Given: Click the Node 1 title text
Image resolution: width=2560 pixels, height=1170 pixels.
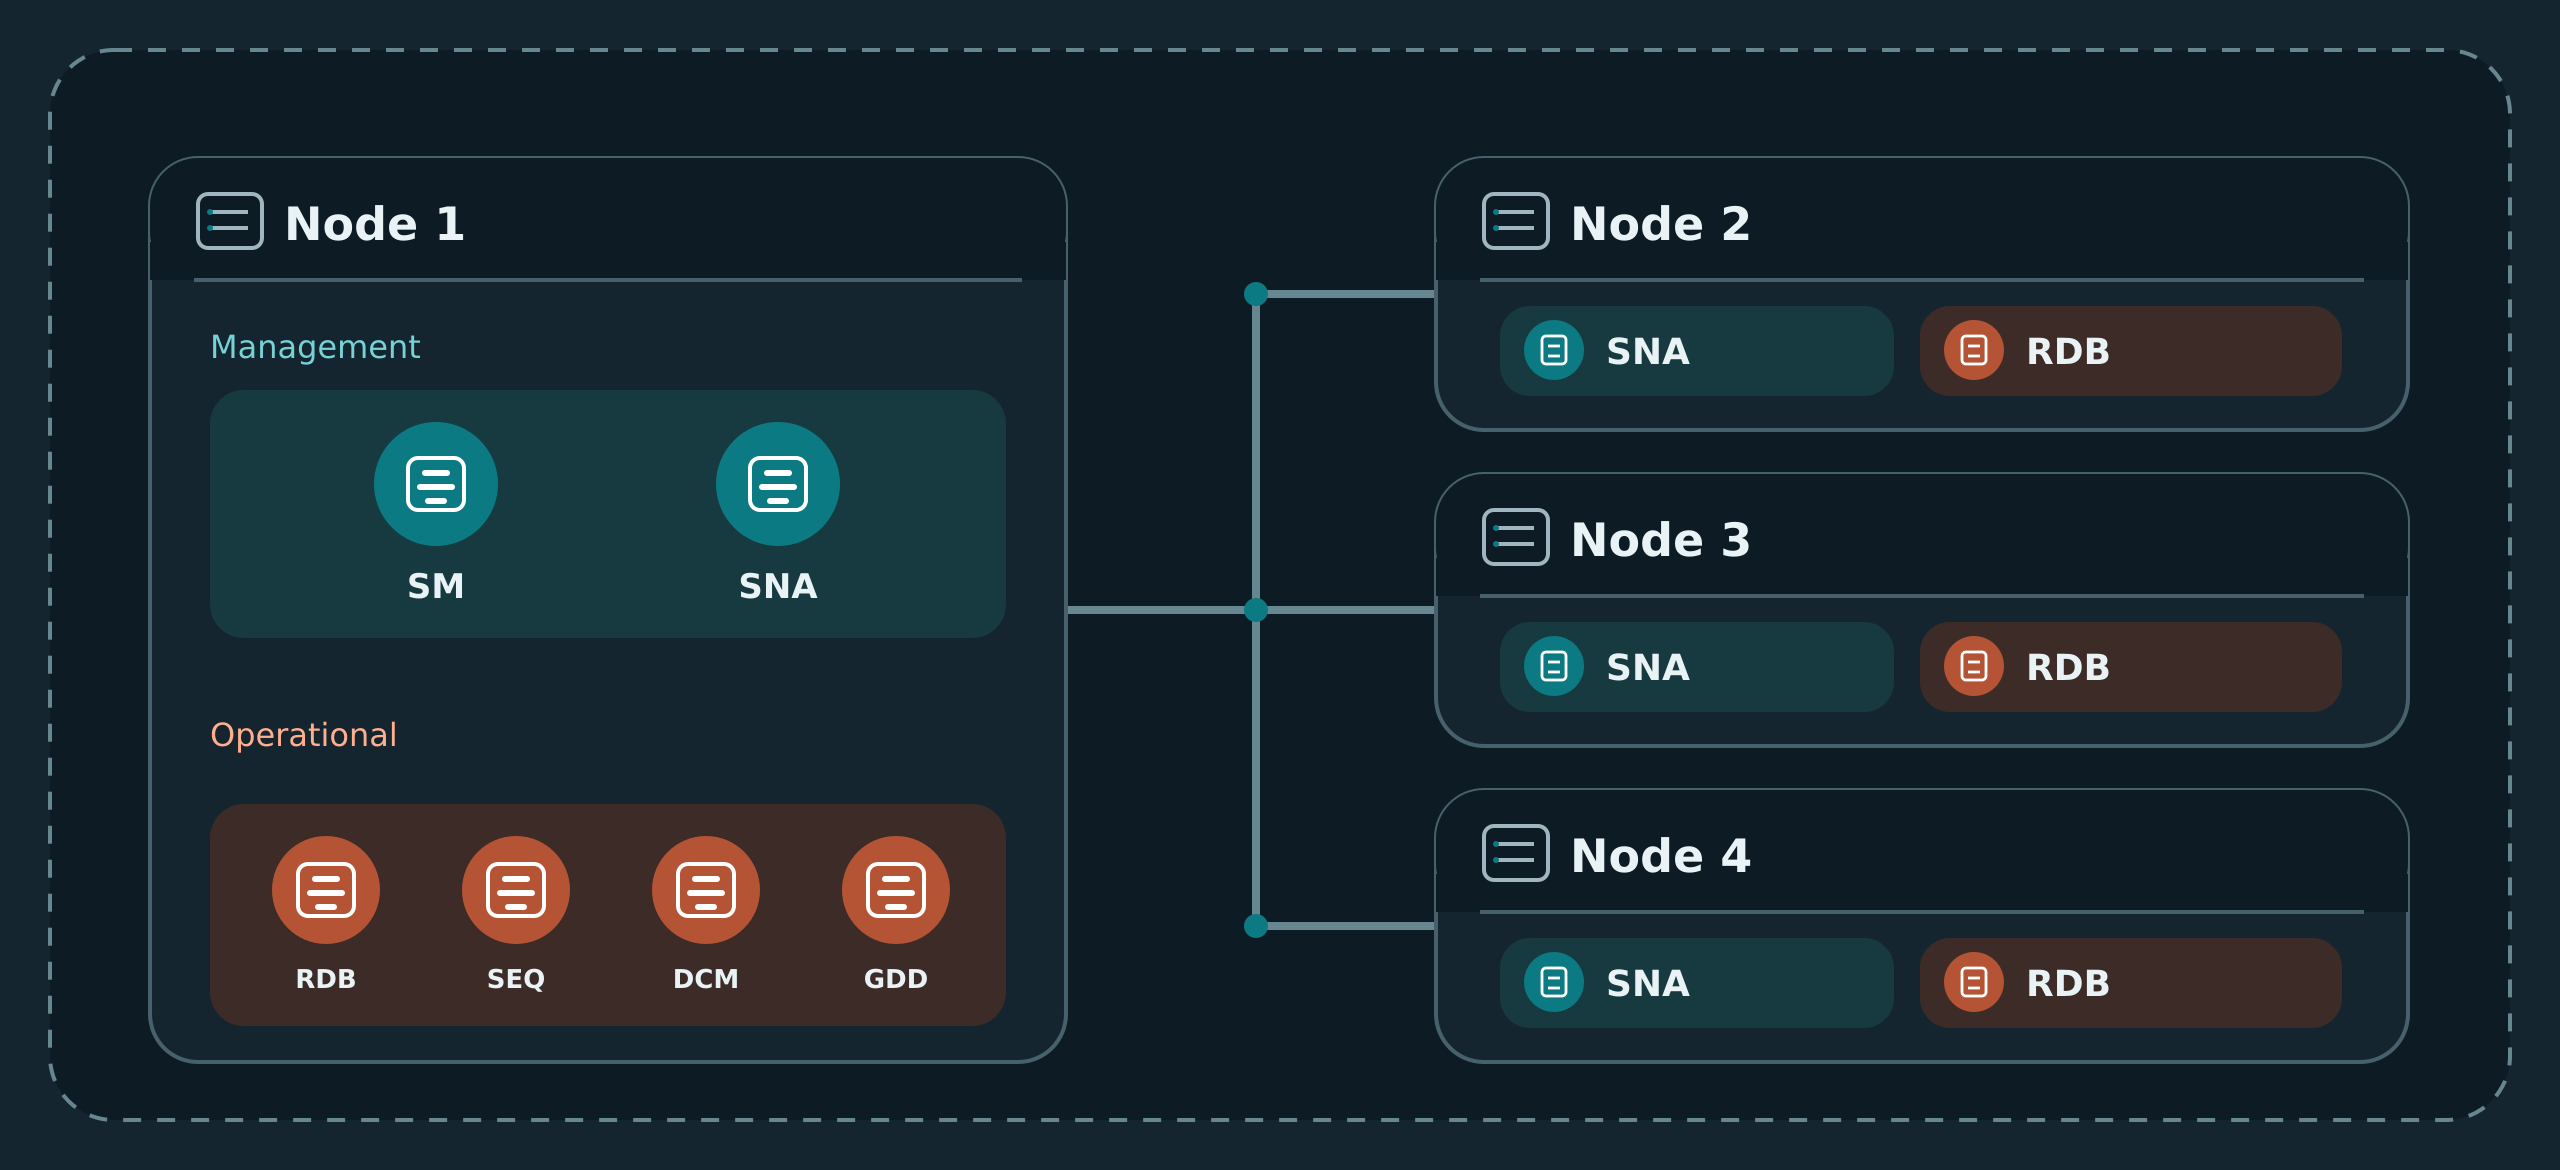Looking at the screenshot, I should [x=375, y=223].
